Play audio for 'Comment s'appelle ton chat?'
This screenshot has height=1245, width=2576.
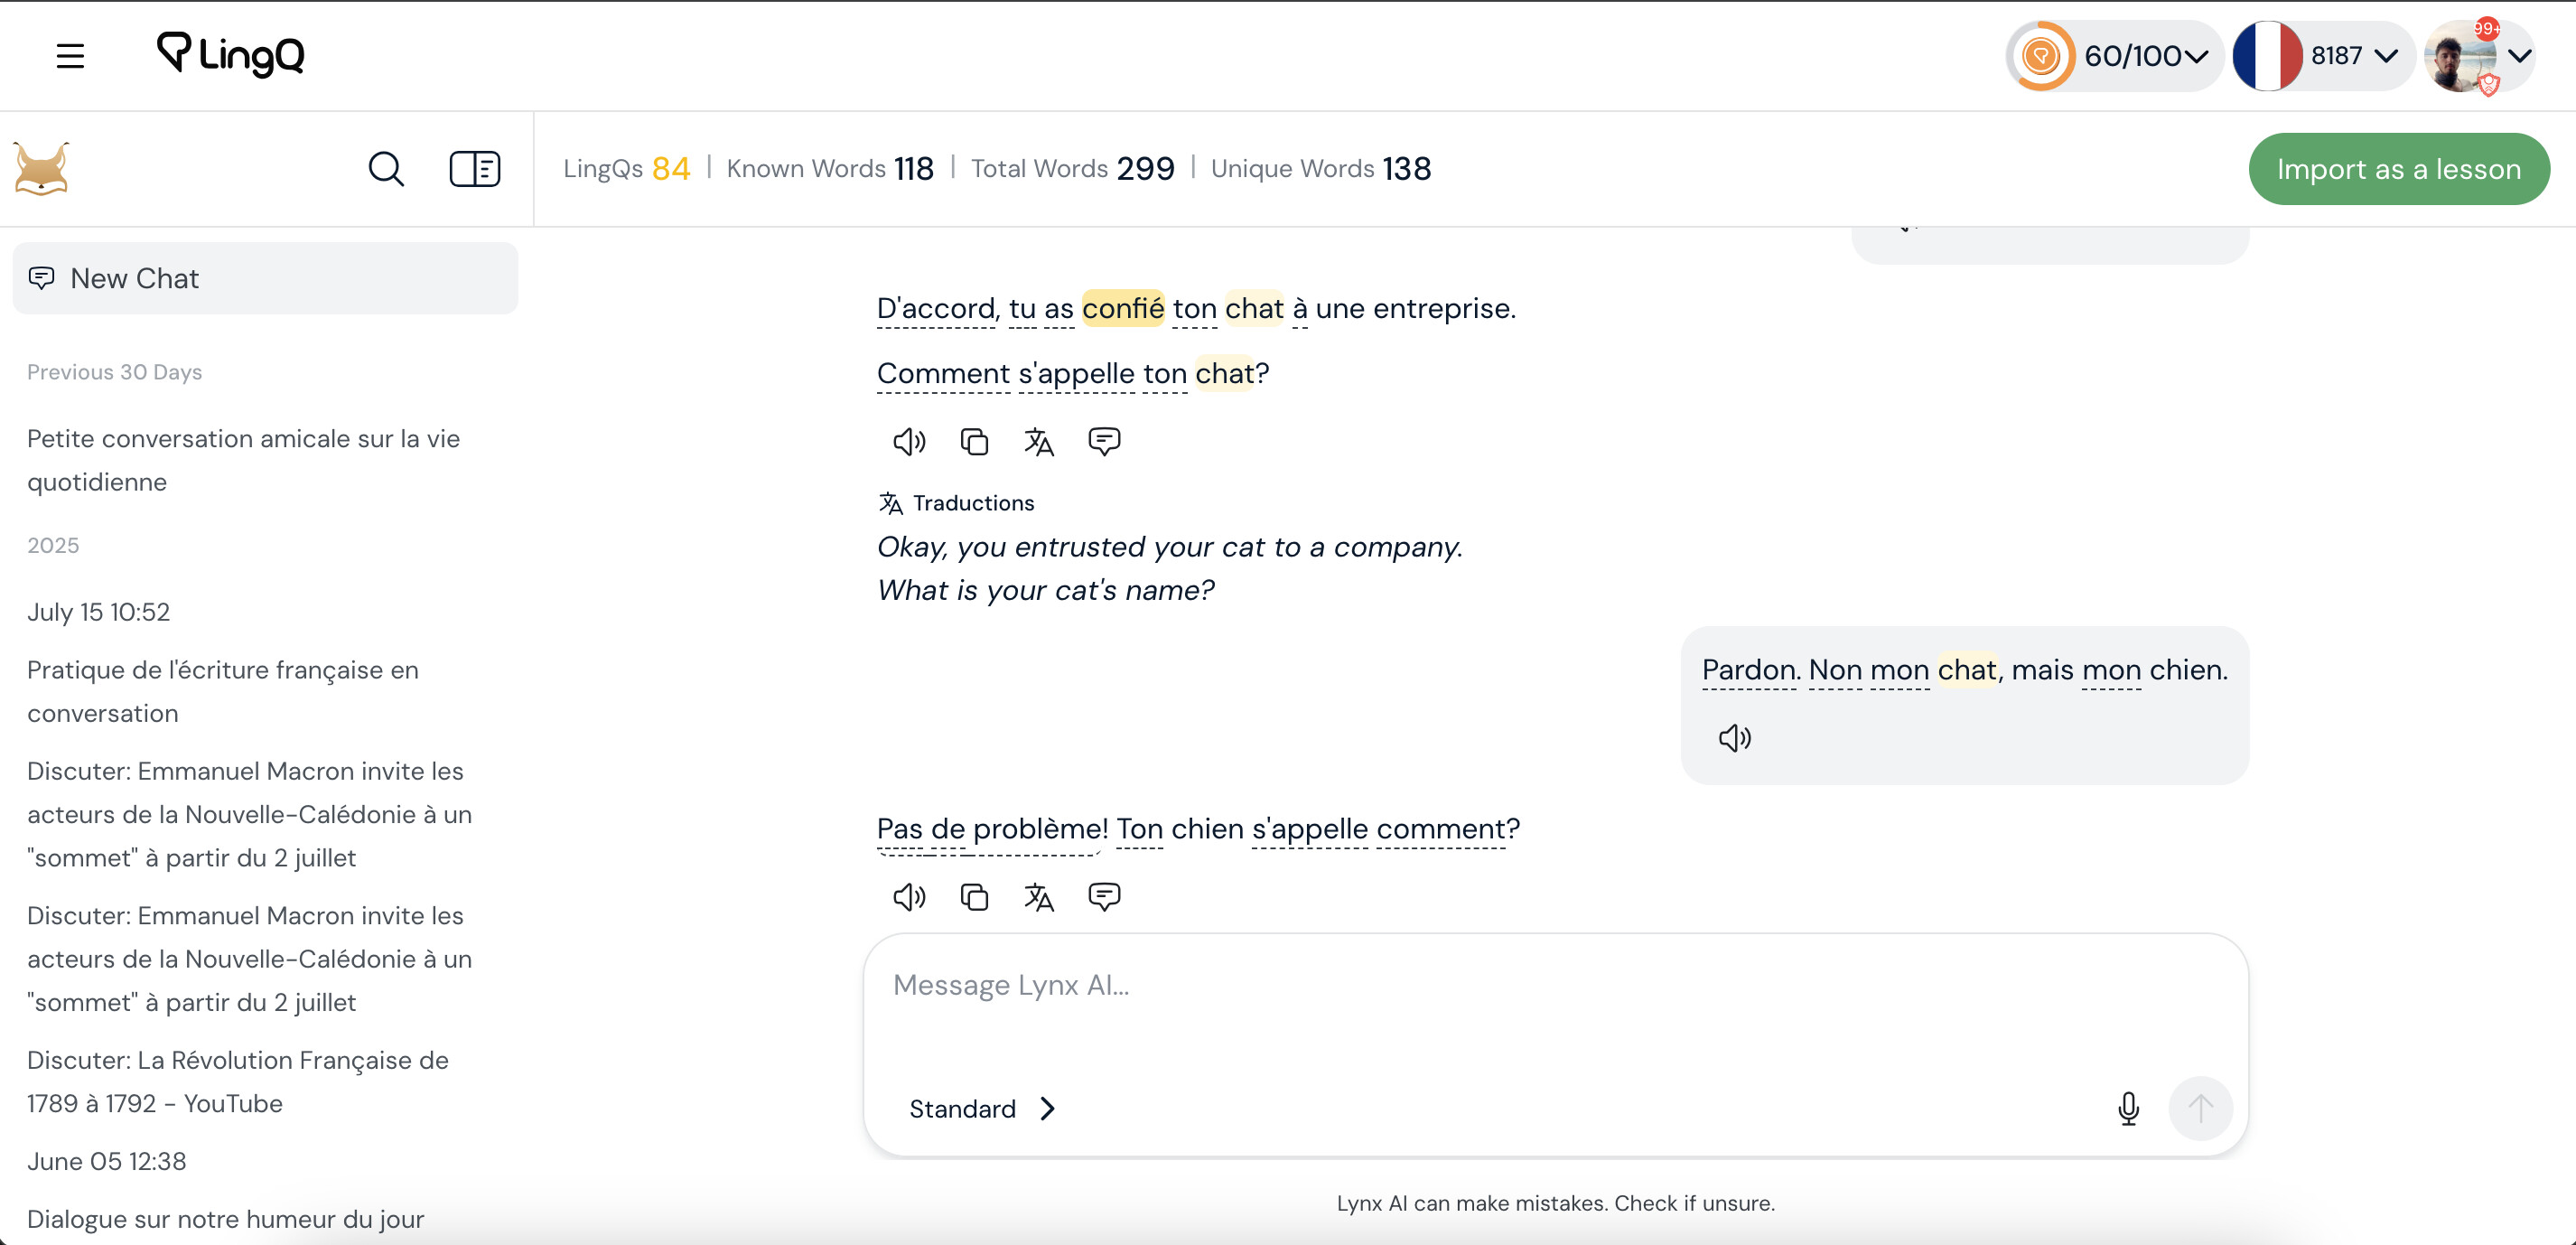[909, 441]
